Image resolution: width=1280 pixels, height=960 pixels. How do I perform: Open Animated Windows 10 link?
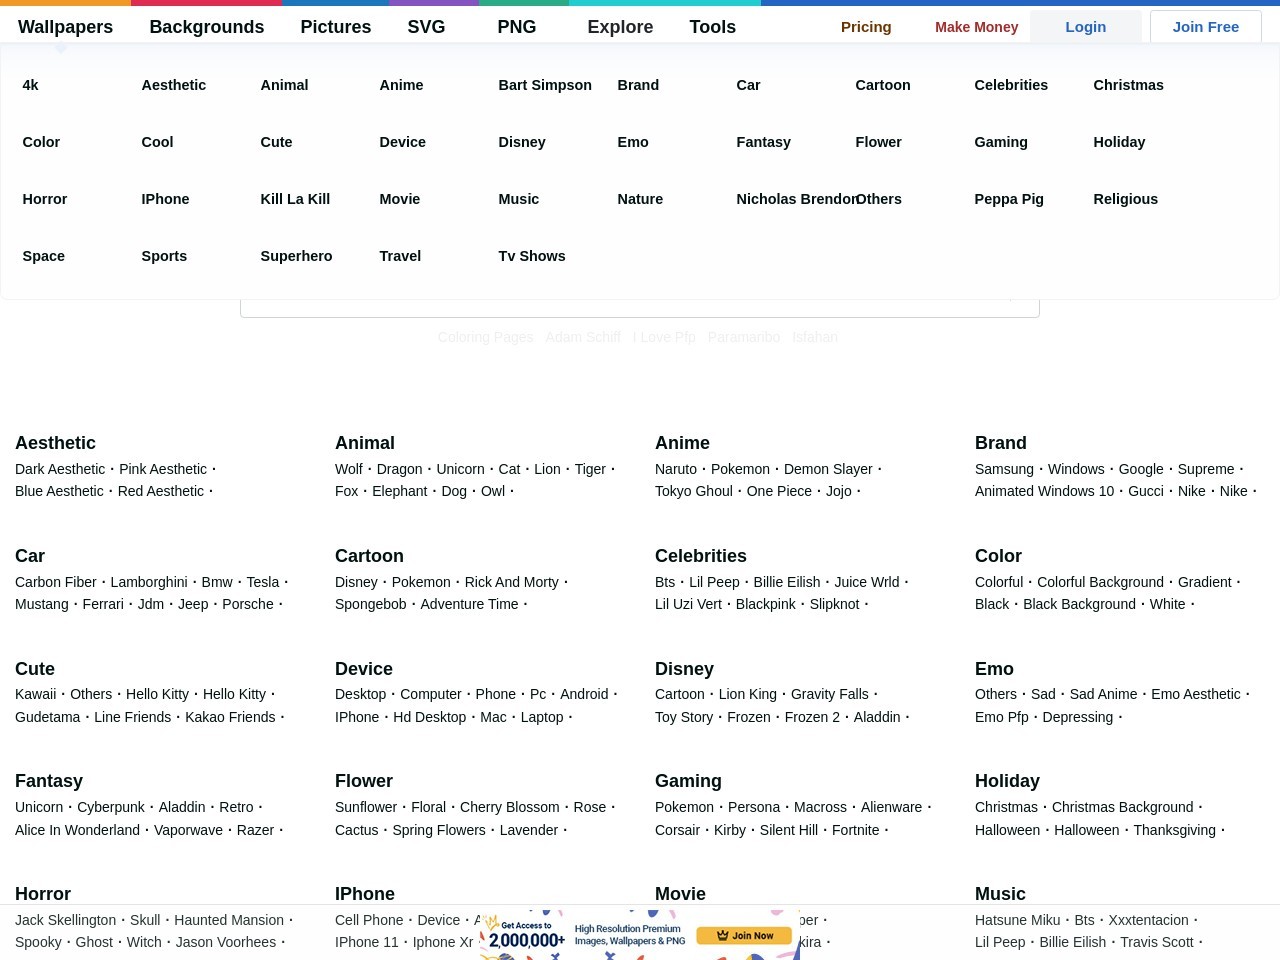[1044, 491]
